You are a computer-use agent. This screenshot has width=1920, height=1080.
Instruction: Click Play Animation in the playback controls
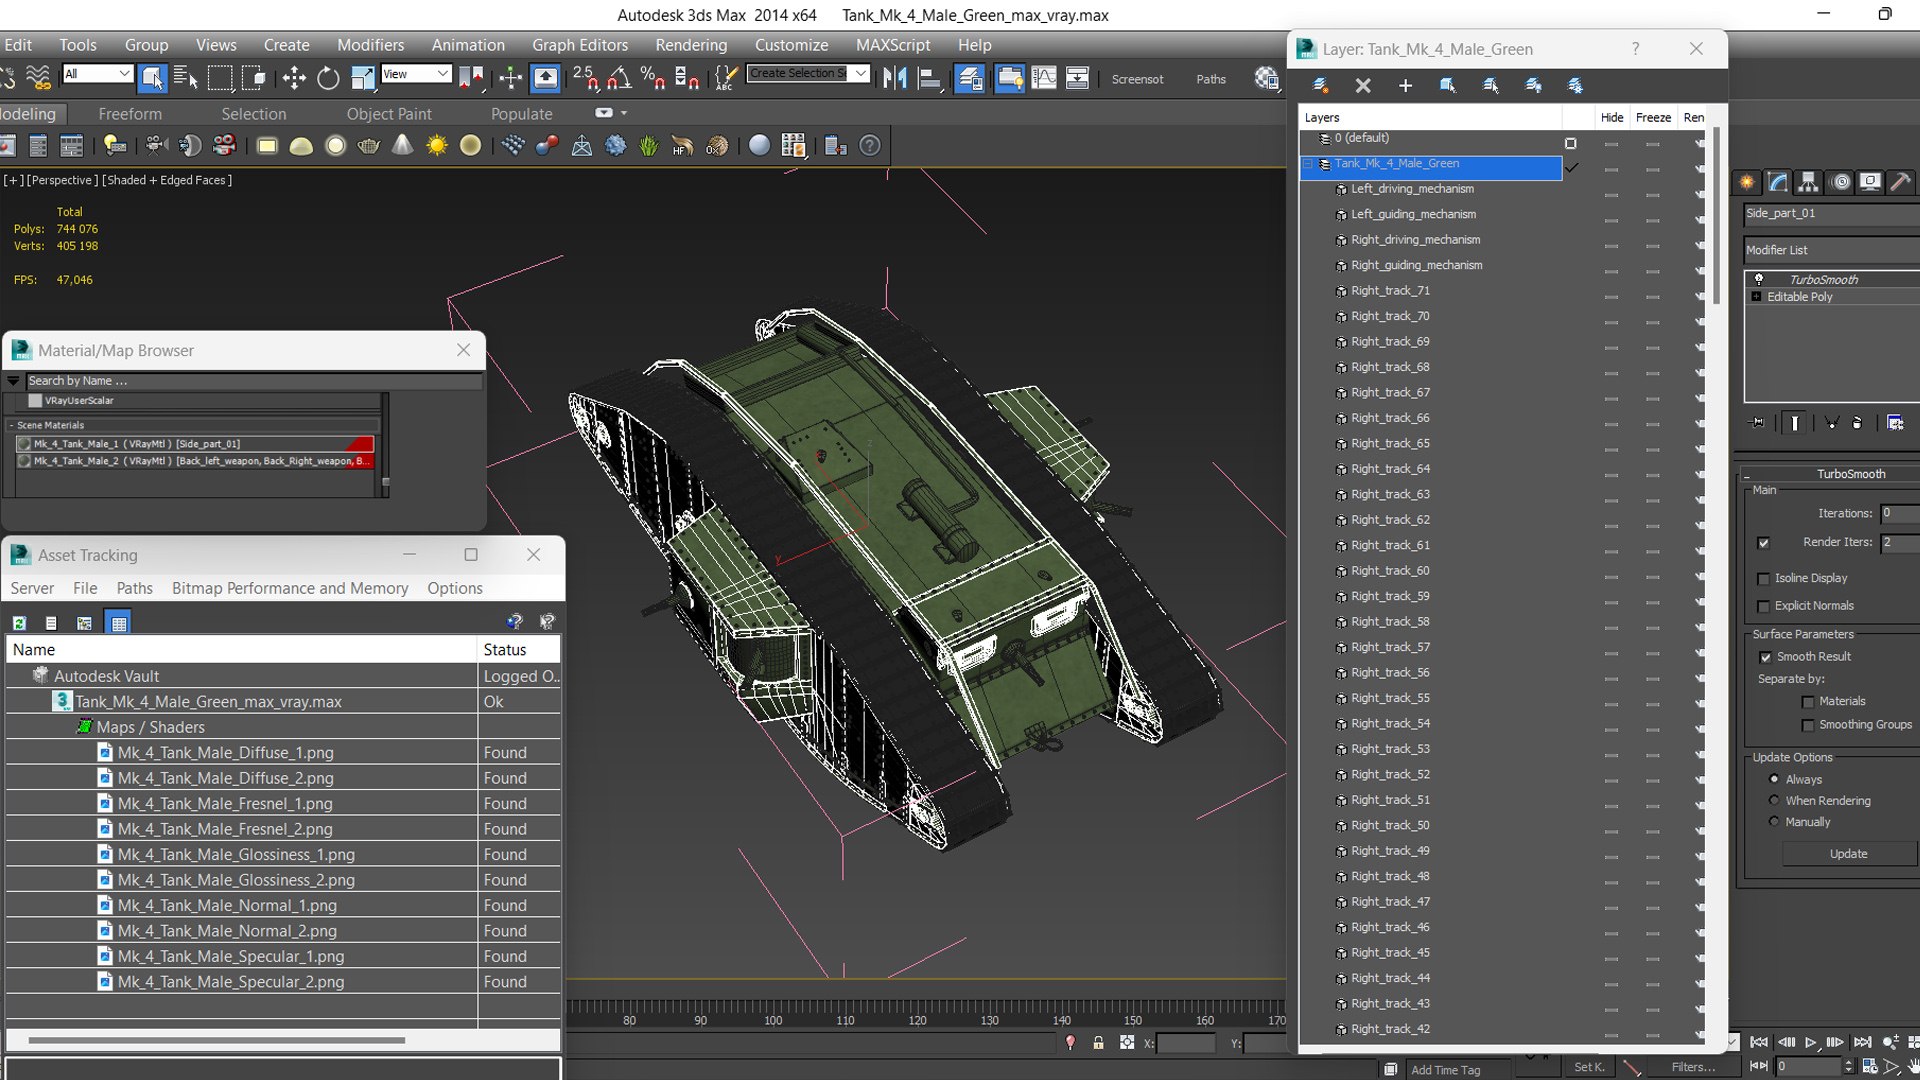pos(1811,1043)
